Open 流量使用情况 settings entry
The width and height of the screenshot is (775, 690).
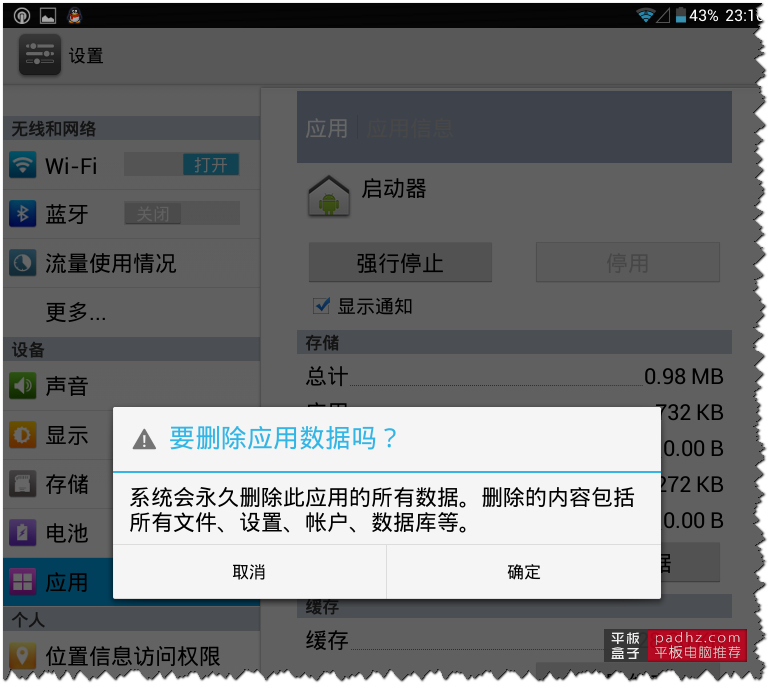(132, 264)
